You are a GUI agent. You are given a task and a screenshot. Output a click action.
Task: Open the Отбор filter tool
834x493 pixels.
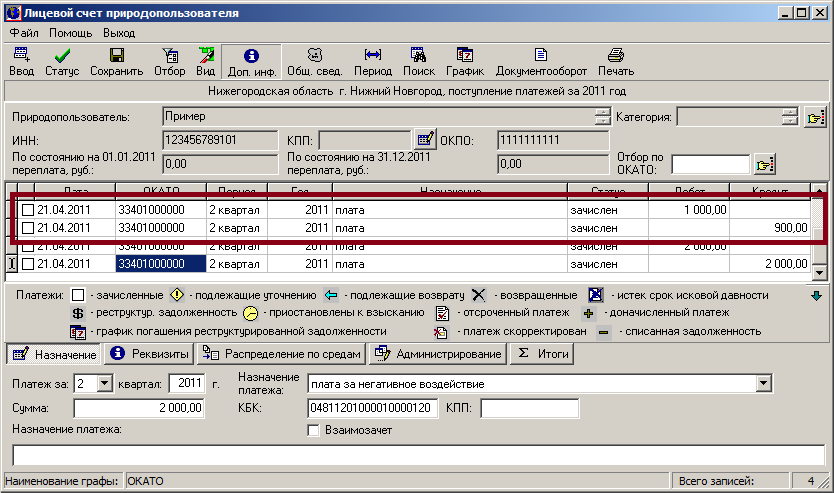[x=170, y=62]
